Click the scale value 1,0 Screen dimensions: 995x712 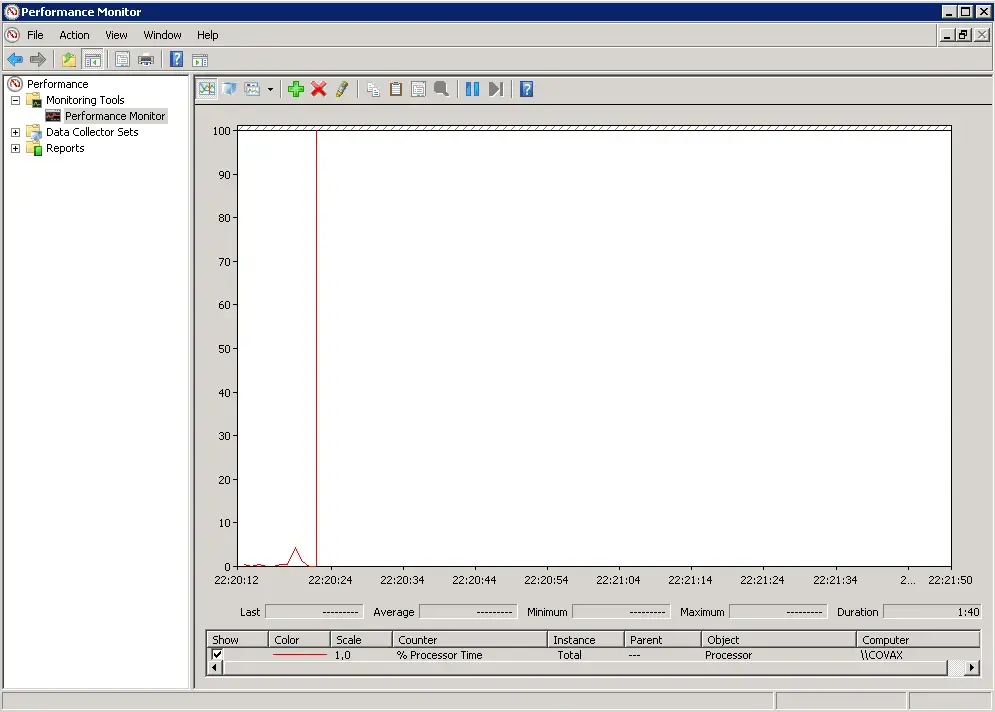click(343, 655)
